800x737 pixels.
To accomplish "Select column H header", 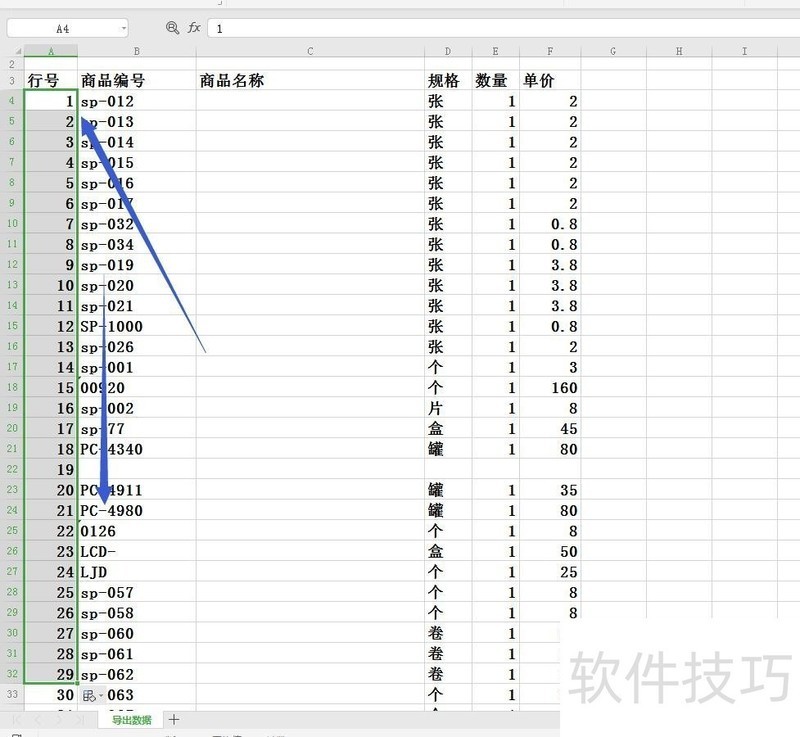I will [x=679, y=51].
